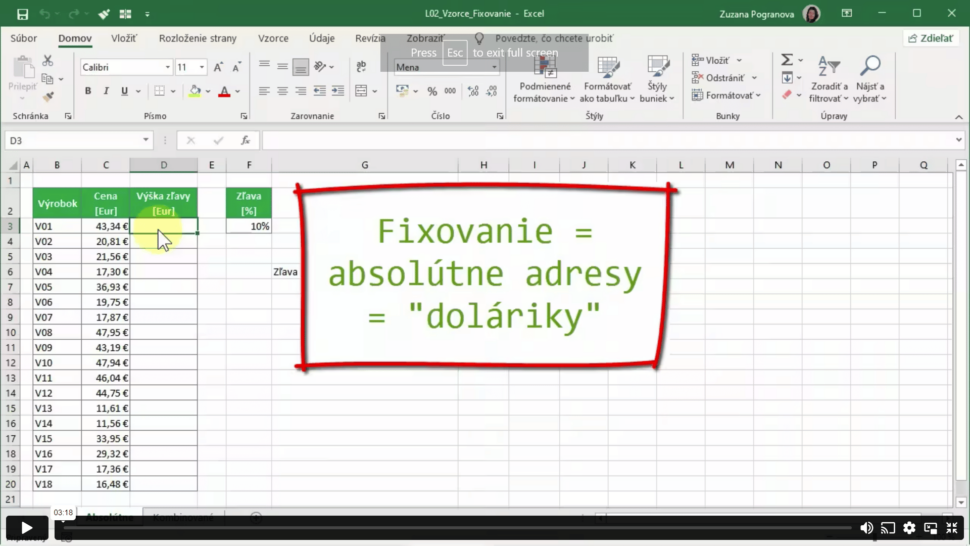Click the percent style icon
This screenshot has width=970, height=546.
coord(432,91)
